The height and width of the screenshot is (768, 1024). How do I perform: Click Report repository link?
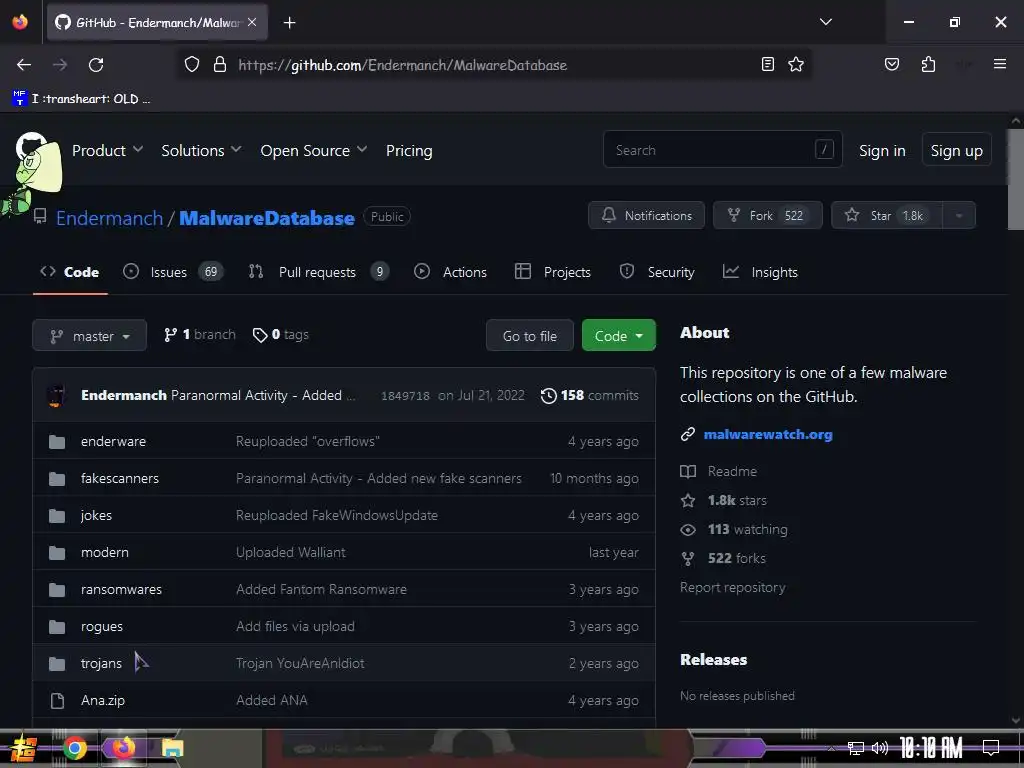732,587
